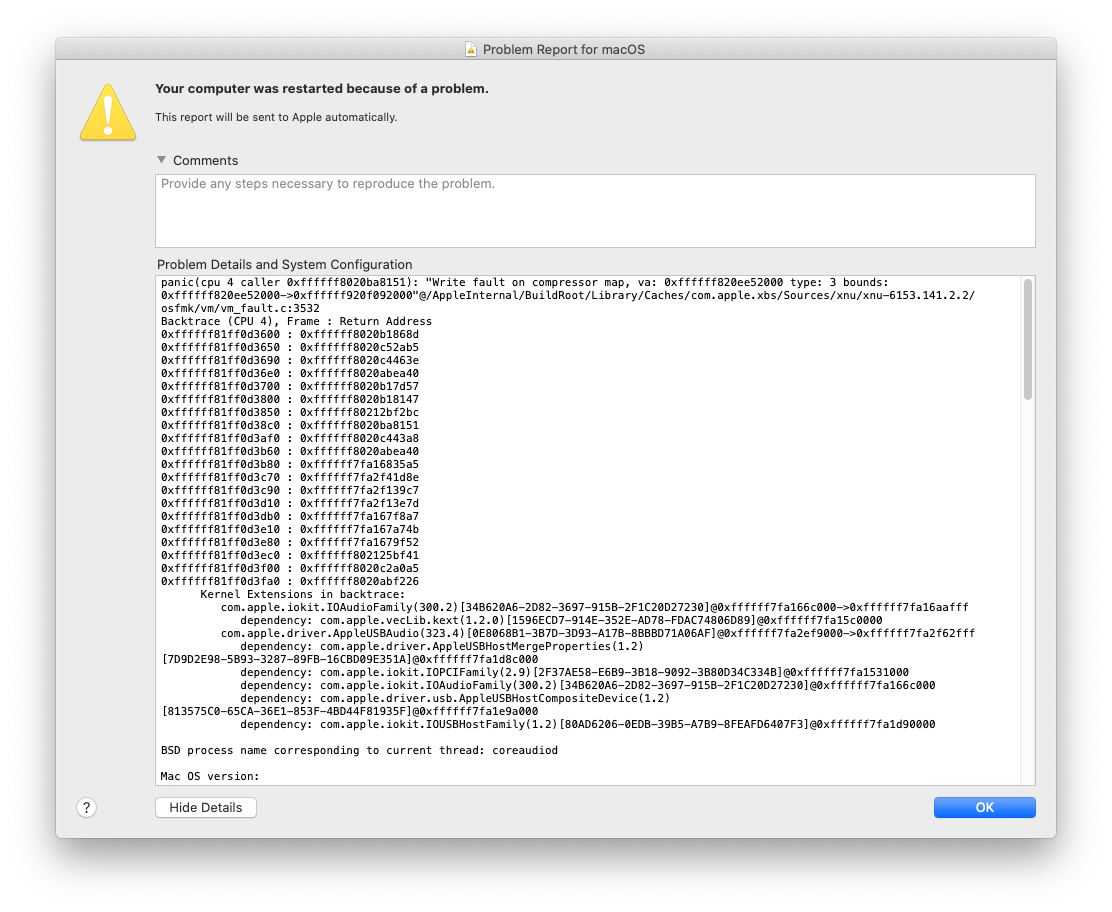Click the "osfmk/vm/vm_fault.c:3532" line
The height and width of the screenshot is (912, 1112).
(240, 308)
